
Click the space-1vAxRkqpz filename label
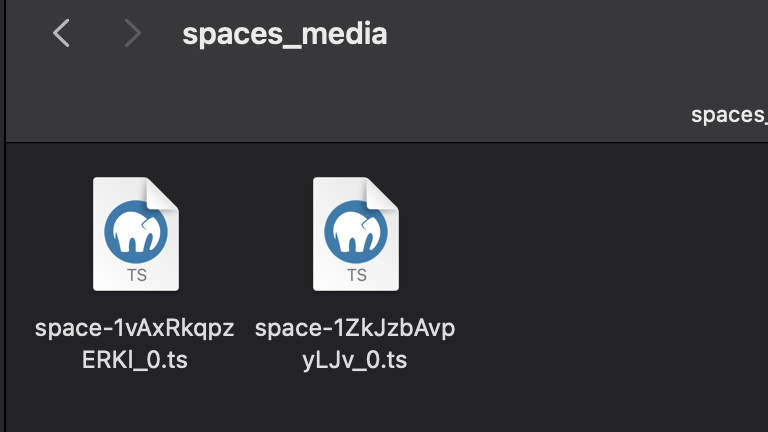pyautogui.click(x=135, y=328)
